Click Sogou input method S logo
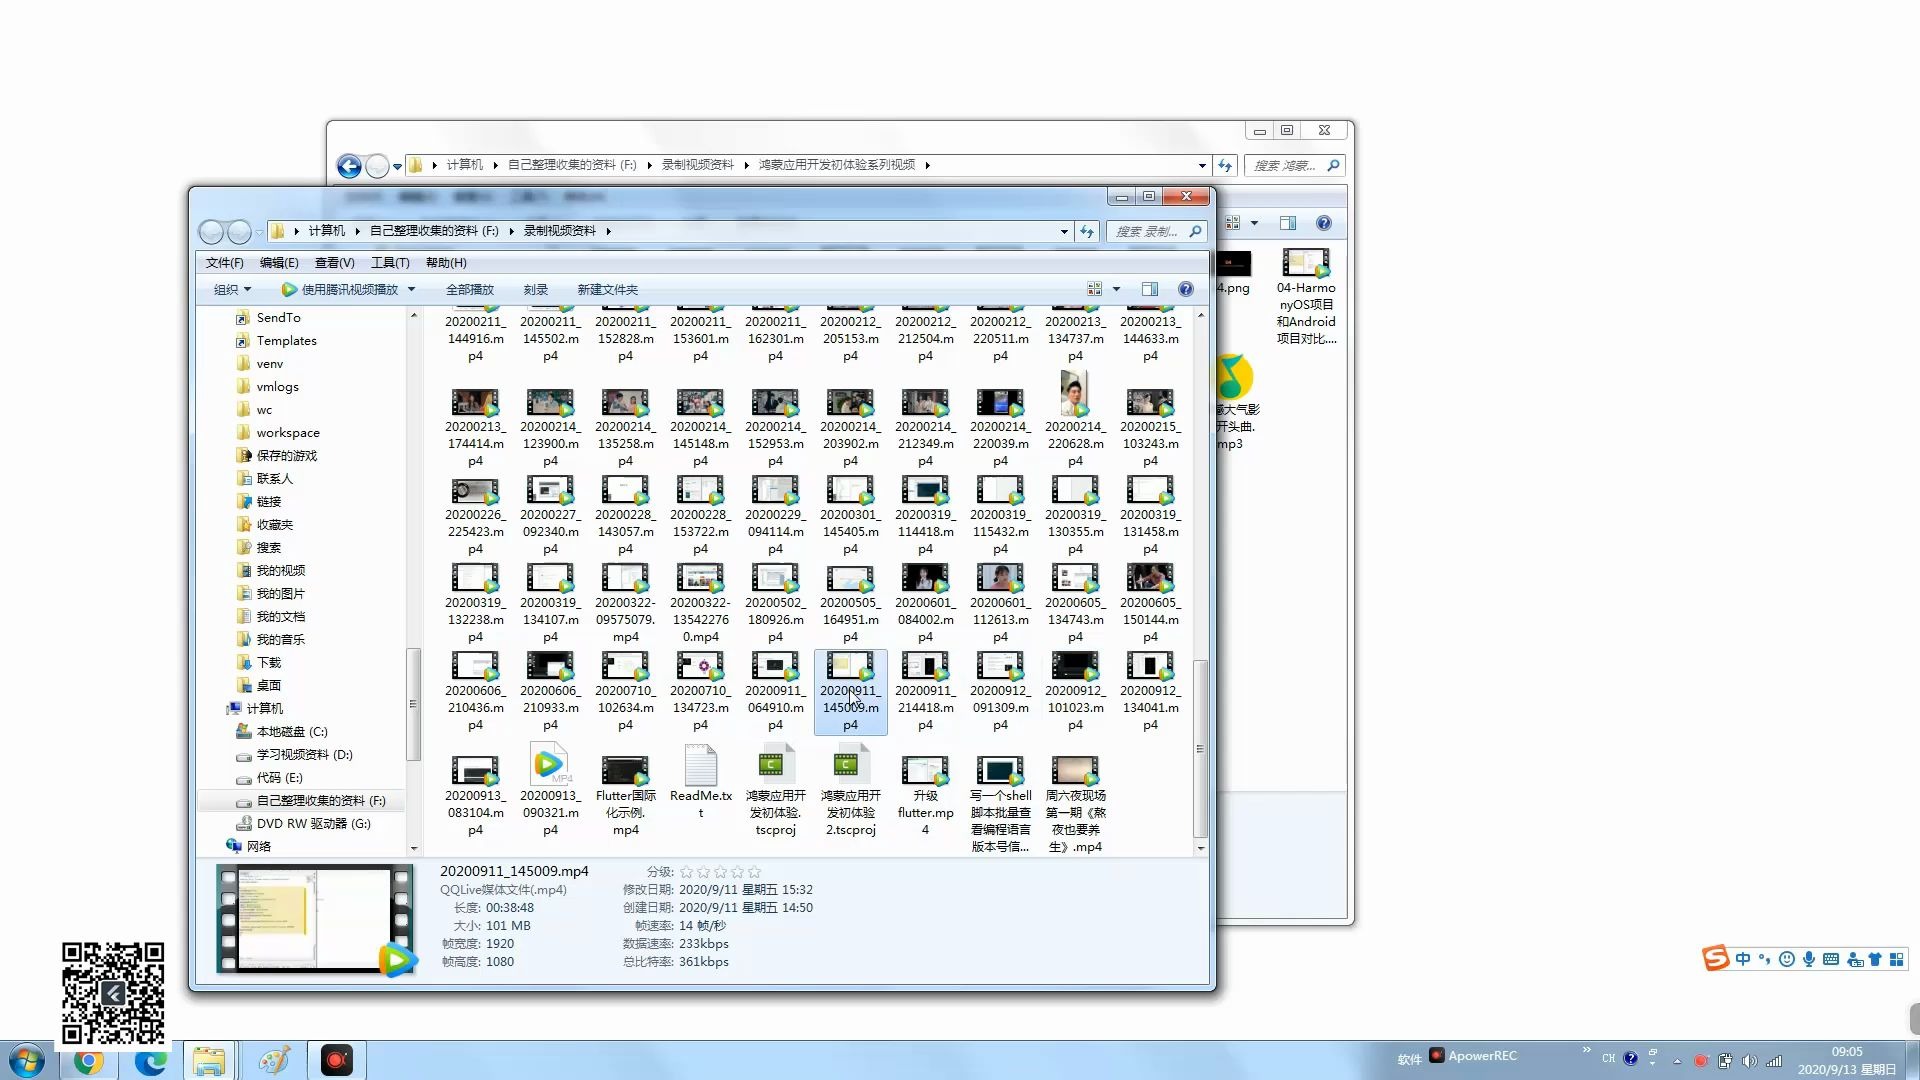Screen dimensions: 1920x1080 point(1715,959)
